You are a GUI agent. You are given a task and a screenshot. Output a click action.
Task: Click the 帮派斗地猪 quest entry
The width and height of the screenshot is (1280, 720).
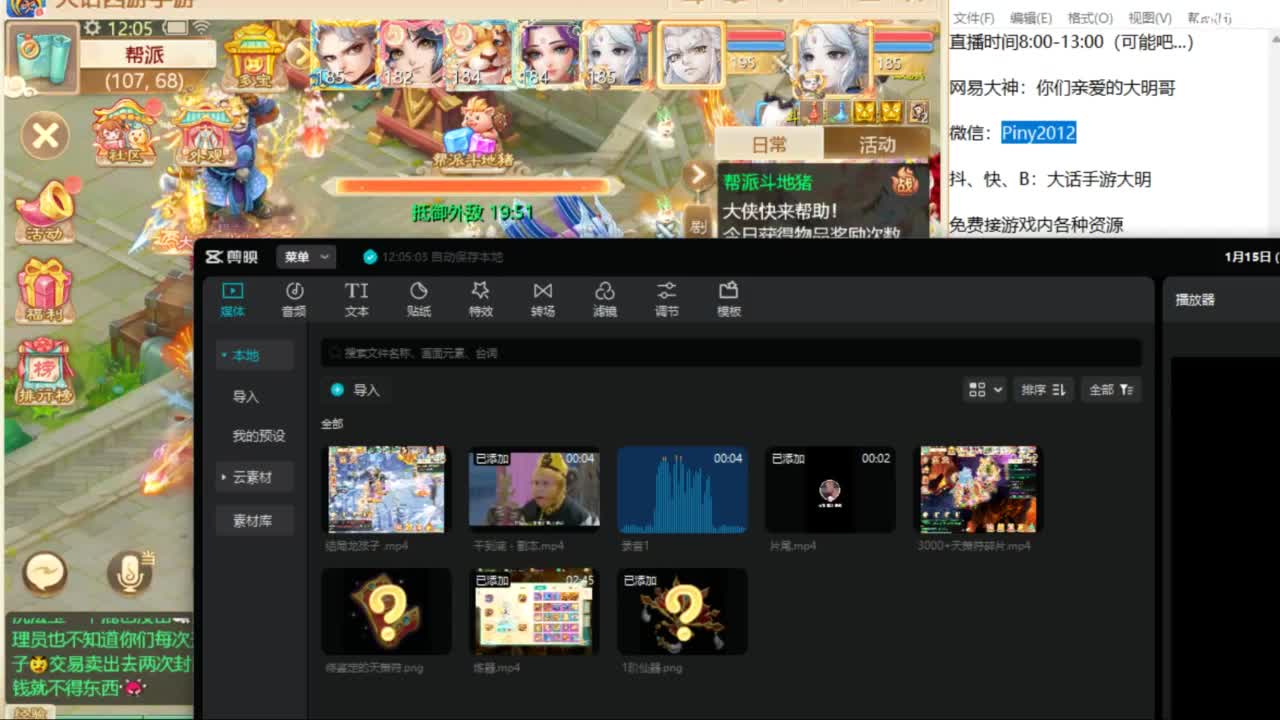click(x=768, y=183)
